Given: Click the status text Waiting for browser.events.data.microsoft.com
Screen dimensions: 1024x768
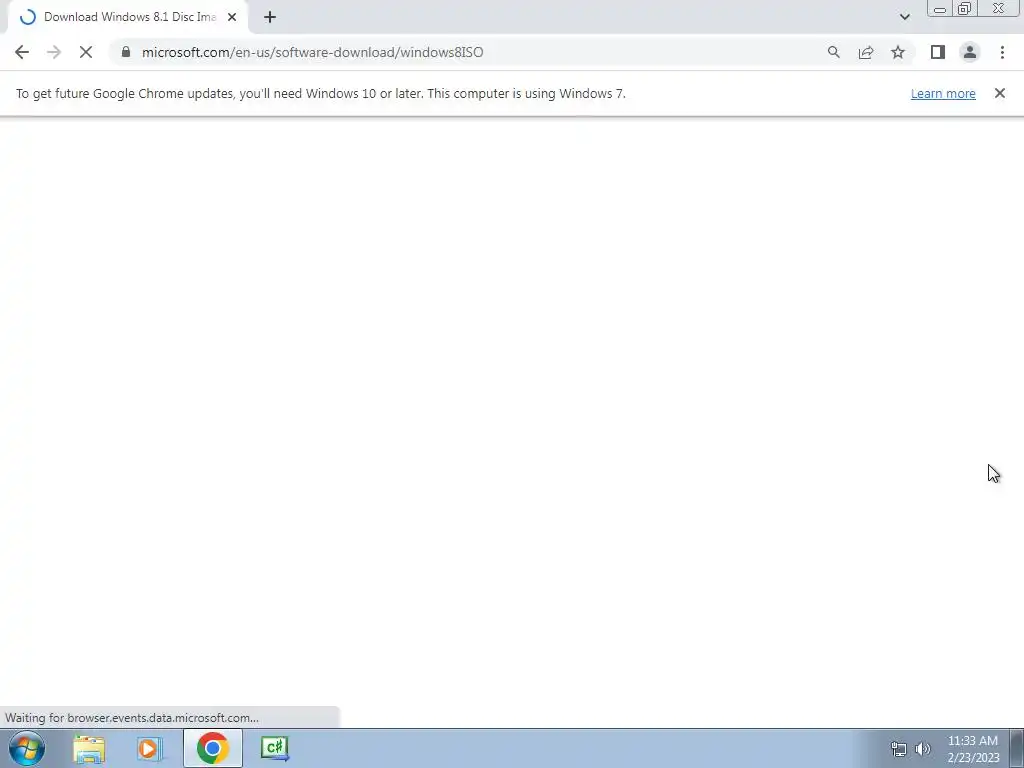Looking at the screenshot, I should point(132,718).
